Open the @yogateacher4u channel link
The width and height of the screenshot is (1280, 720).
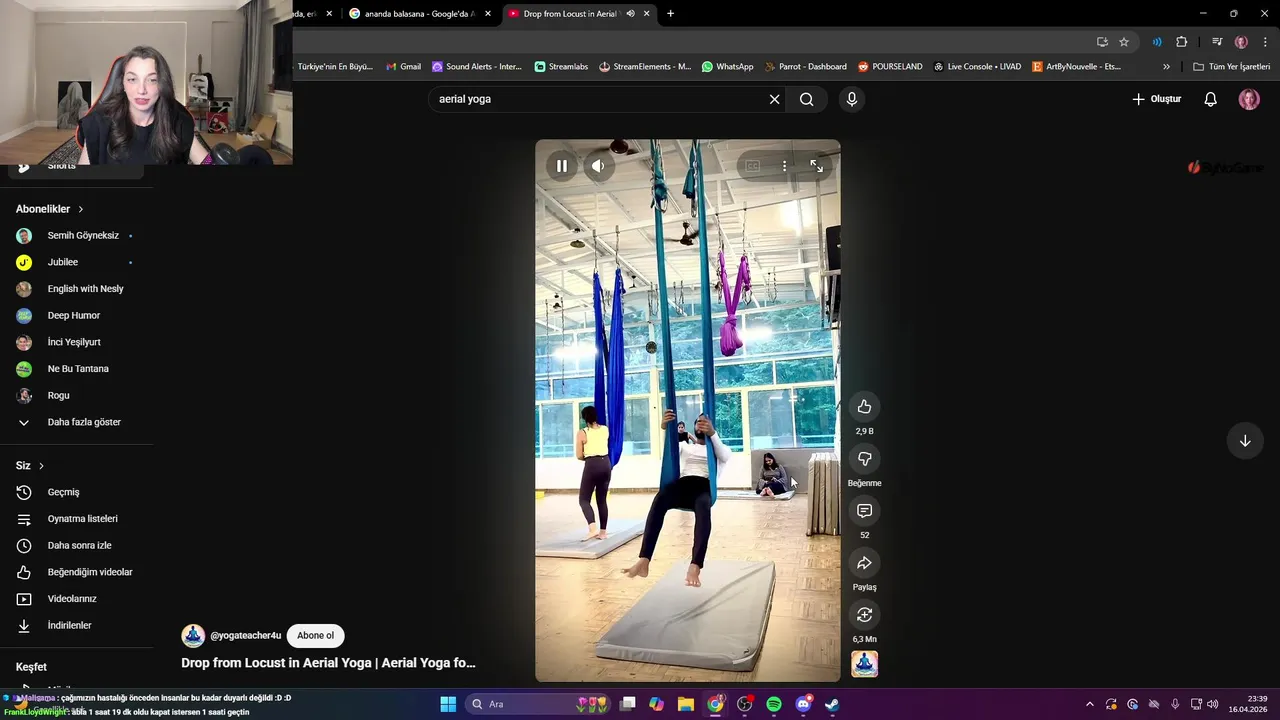pos(245,636)
